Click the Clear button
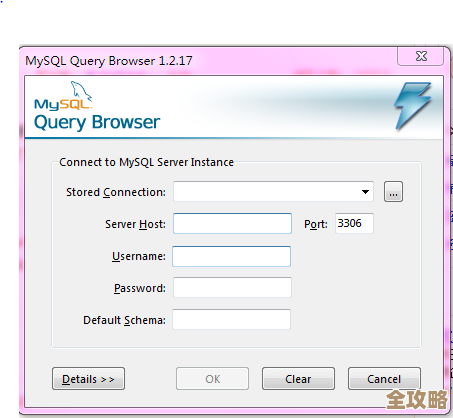 (x=298, y=379)
